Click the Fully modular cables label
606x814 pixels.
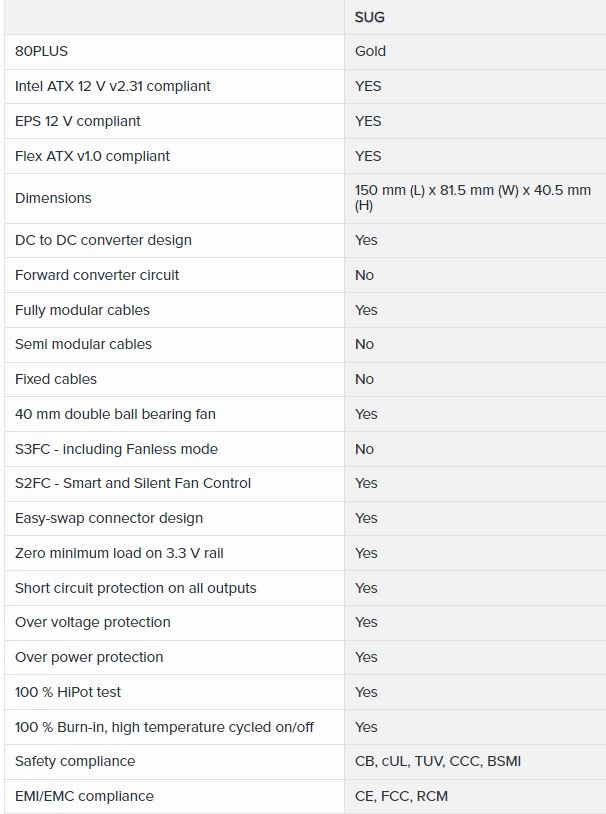(82, 310)
